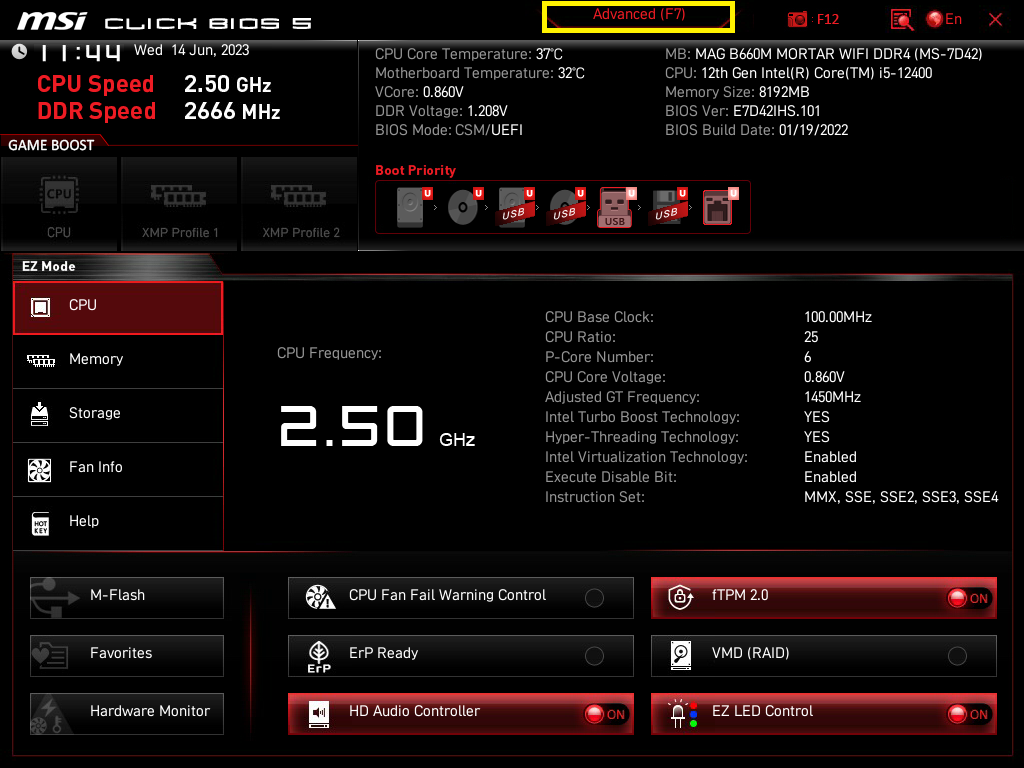The height and width of the screenshot is (768, 1024).
Task: Take a screenshot with the F12 camera icon
Action: 797,20
